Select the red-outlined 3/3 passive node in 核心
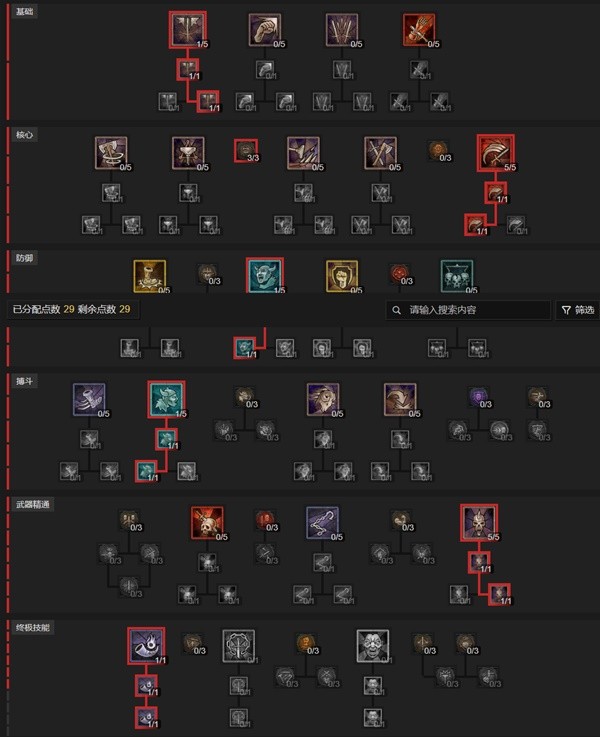The image size is (600, 737). (246, 151)
